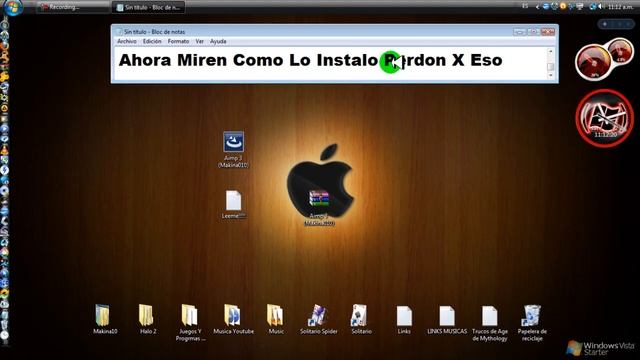
Task: Open the Formato menu in Notepad
Action: point(178,41)
